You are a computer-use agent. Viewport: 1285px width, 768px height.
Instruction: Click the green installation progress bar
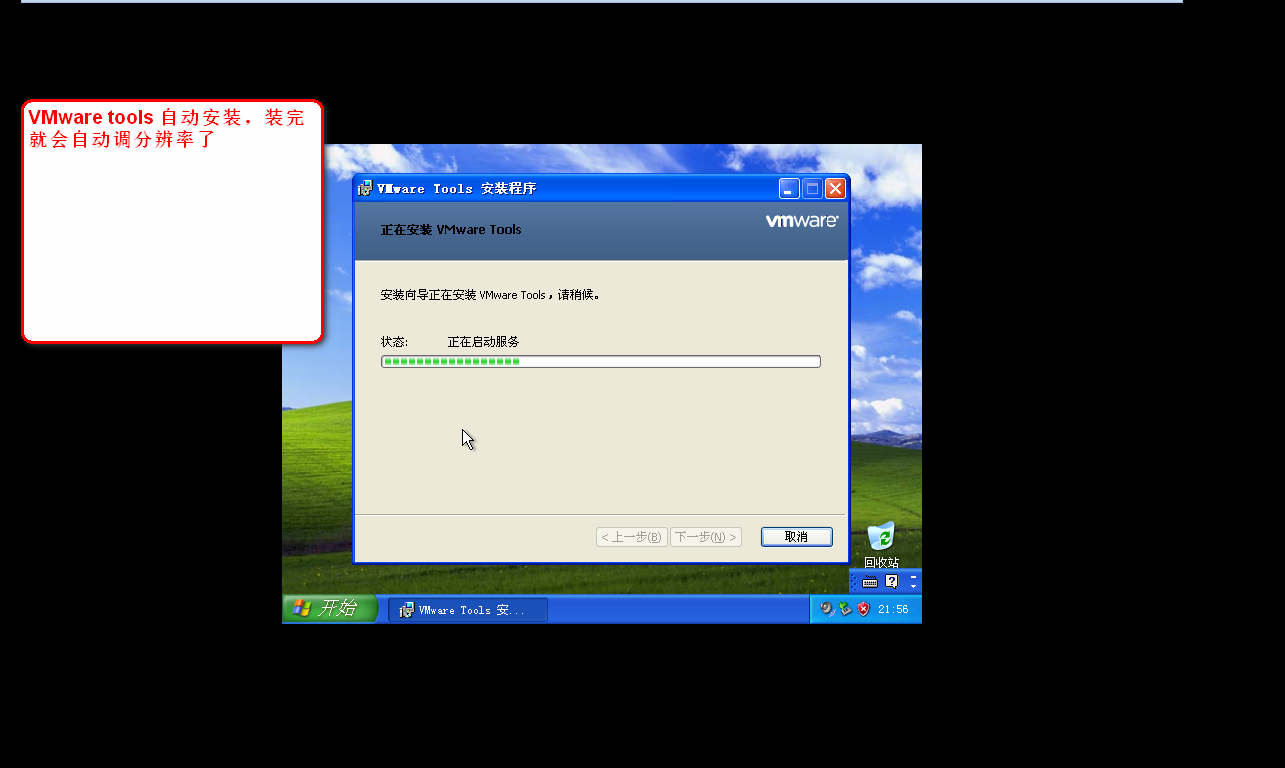click(601, 361)
